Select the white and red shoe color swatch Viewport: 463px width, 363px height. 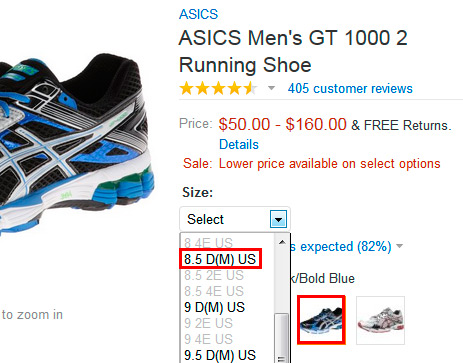(x=380, y=320)
